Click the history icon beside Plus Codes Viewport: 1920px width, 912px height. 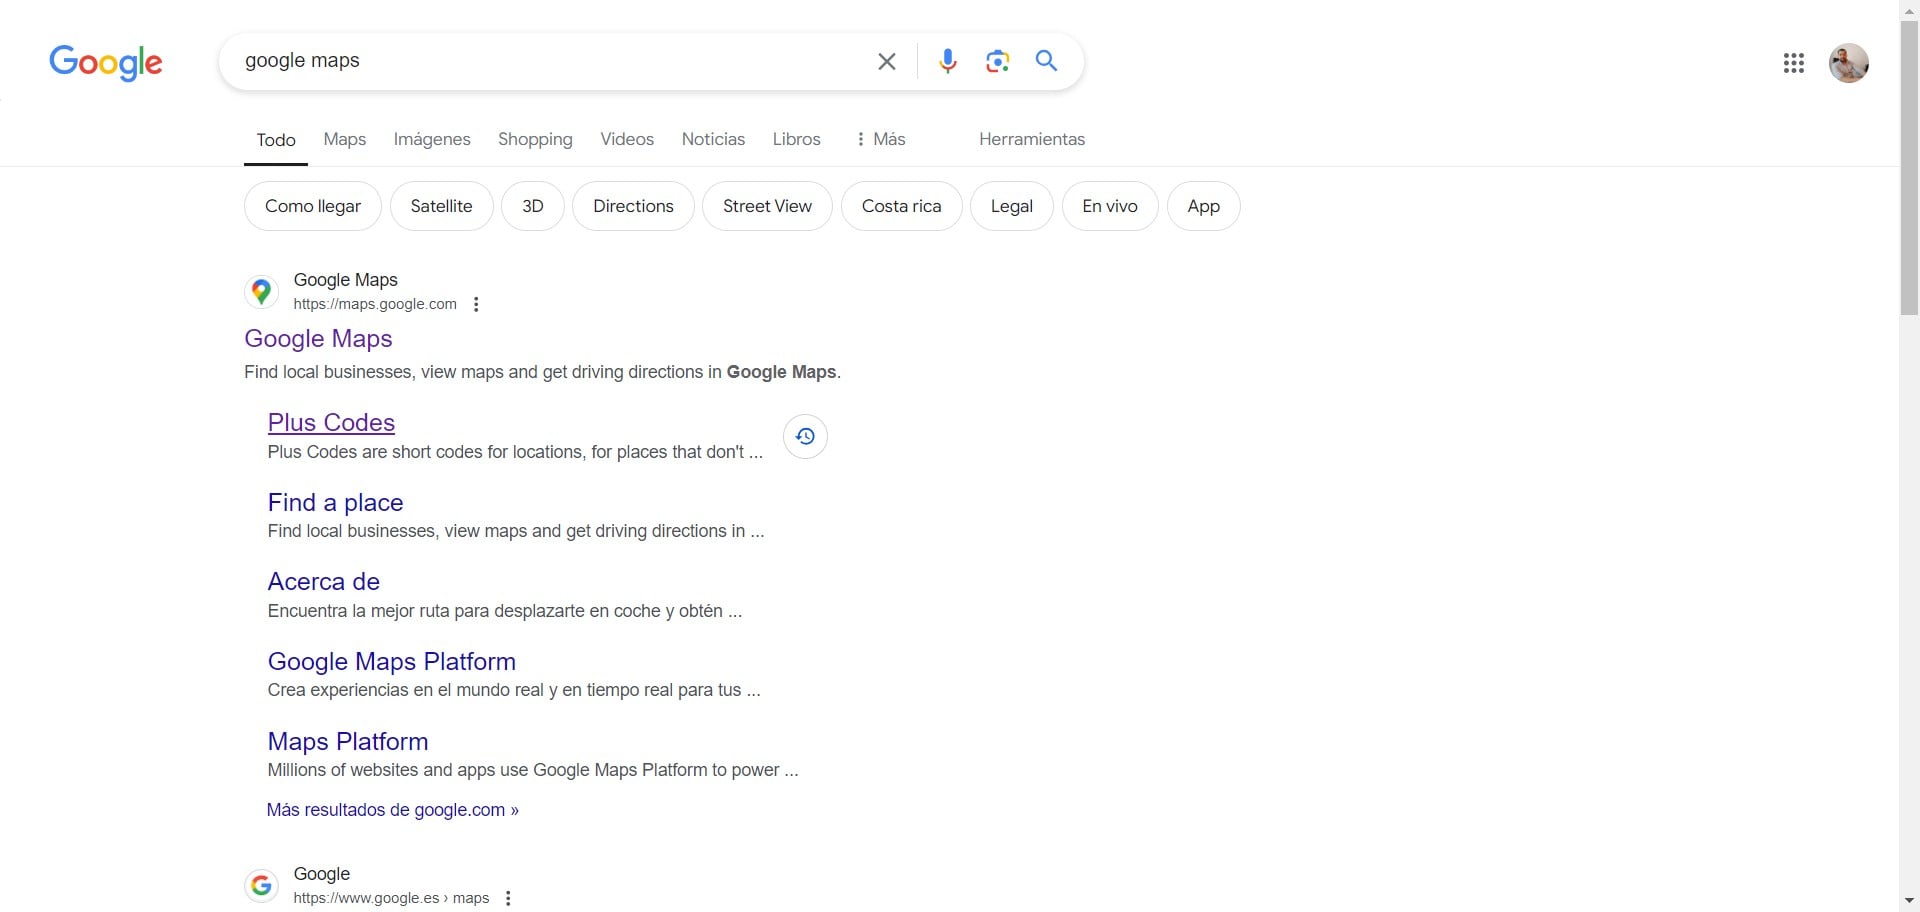(x=805, y=437)
